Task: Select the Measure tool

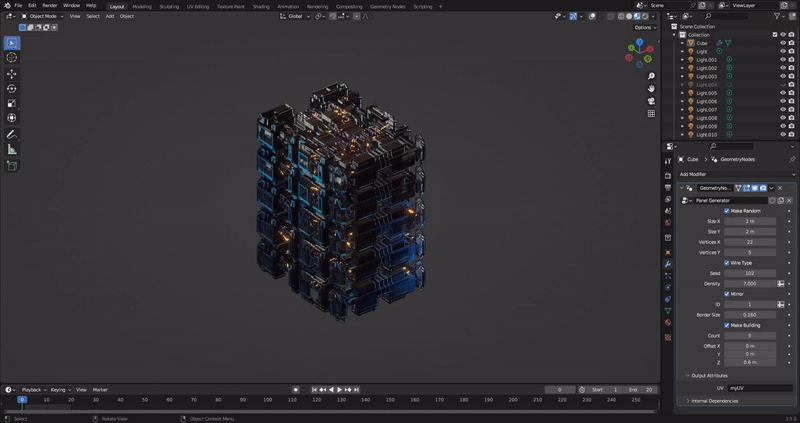Action: tap(12, 150)
